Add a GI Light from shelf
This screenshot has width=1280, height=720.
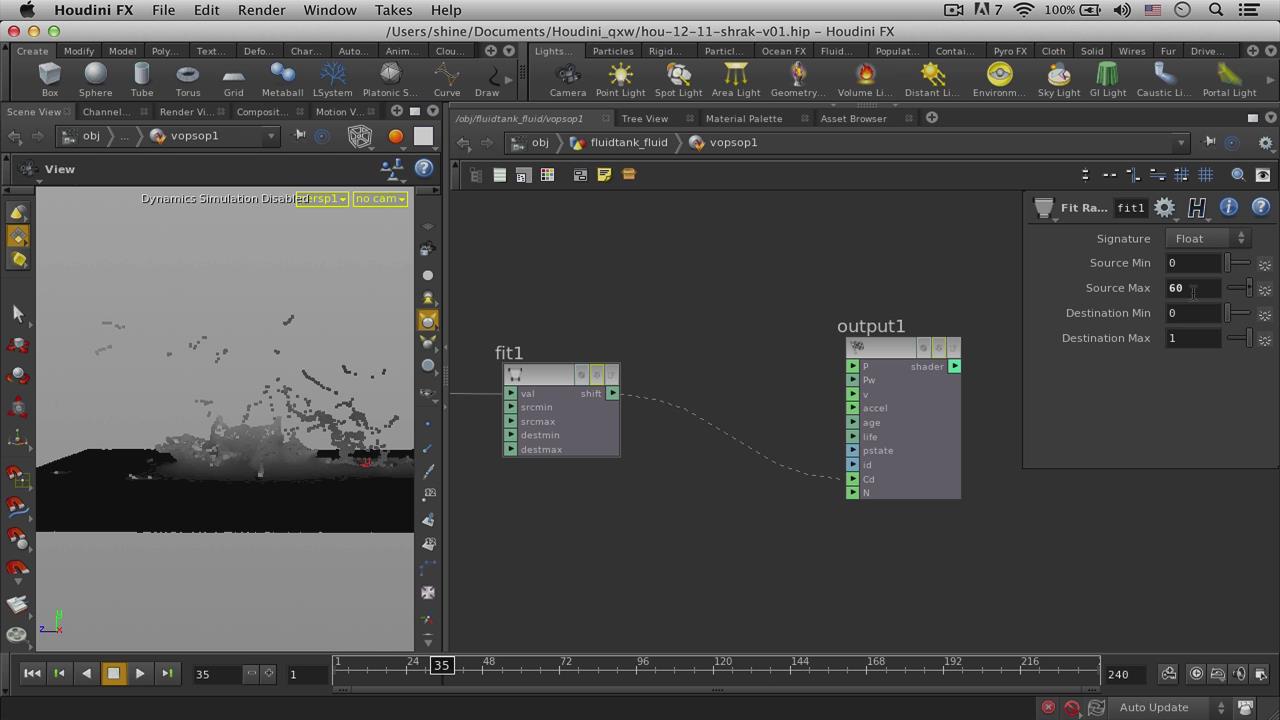click(x=1108, y=79)
